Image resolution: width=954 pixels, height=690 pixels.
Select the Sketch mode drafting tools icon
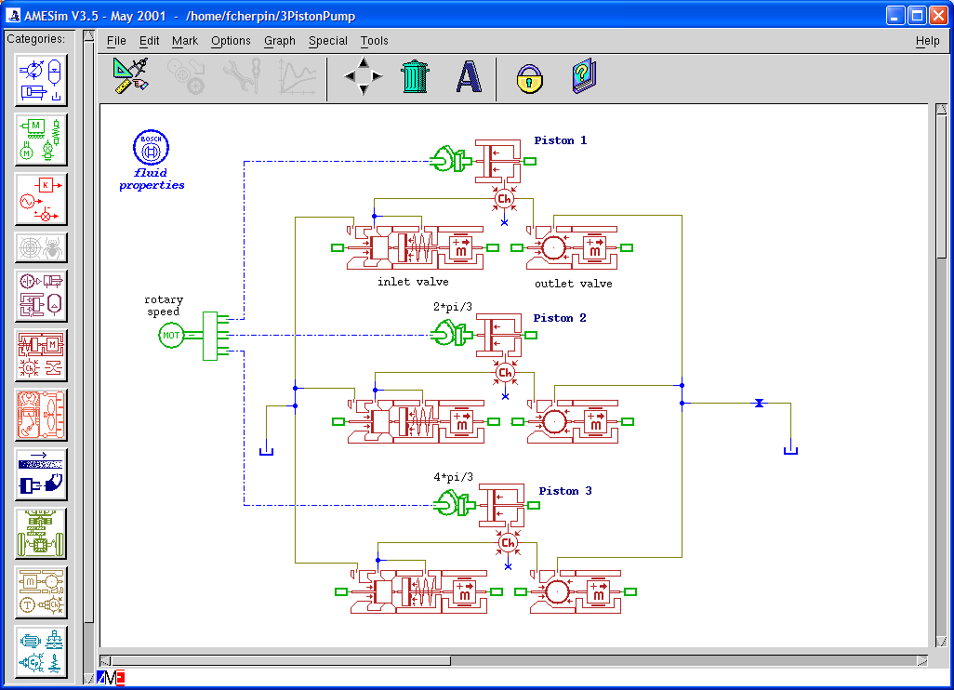coord(130,76)
